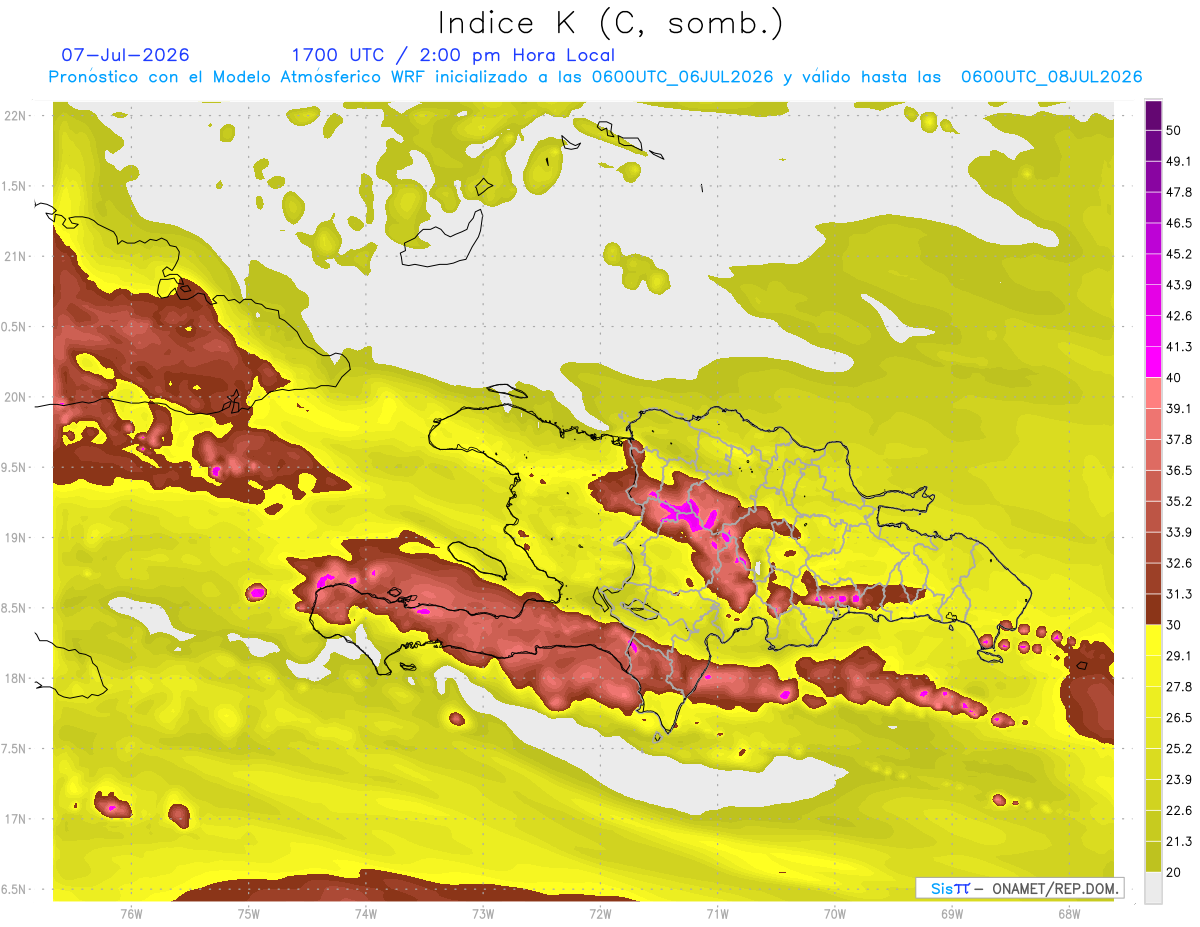Select the dark brown swatch between 30 and 31.3
The height and width of the screenshot is (927, 1200).
tap(1153, 610)
